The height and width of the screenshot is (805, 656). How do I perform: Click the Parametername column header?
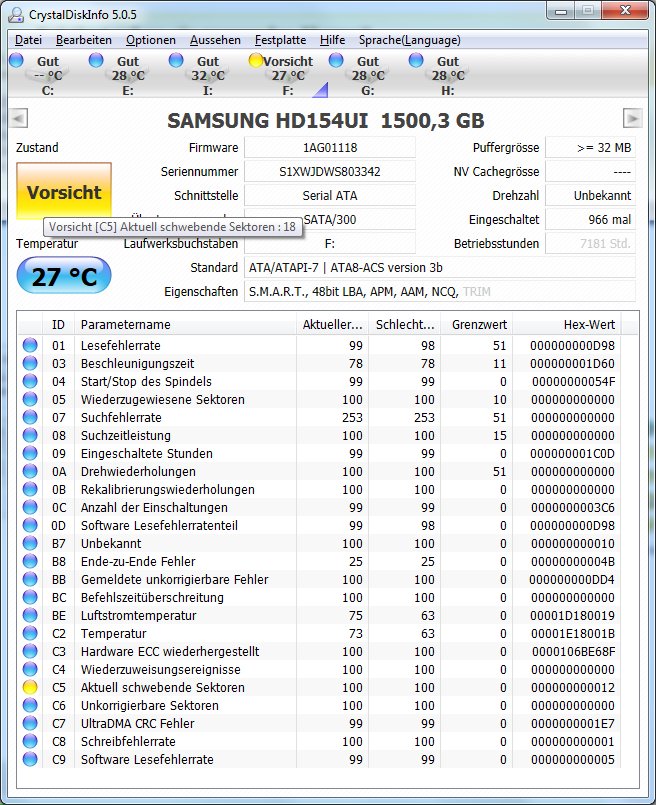185,324
